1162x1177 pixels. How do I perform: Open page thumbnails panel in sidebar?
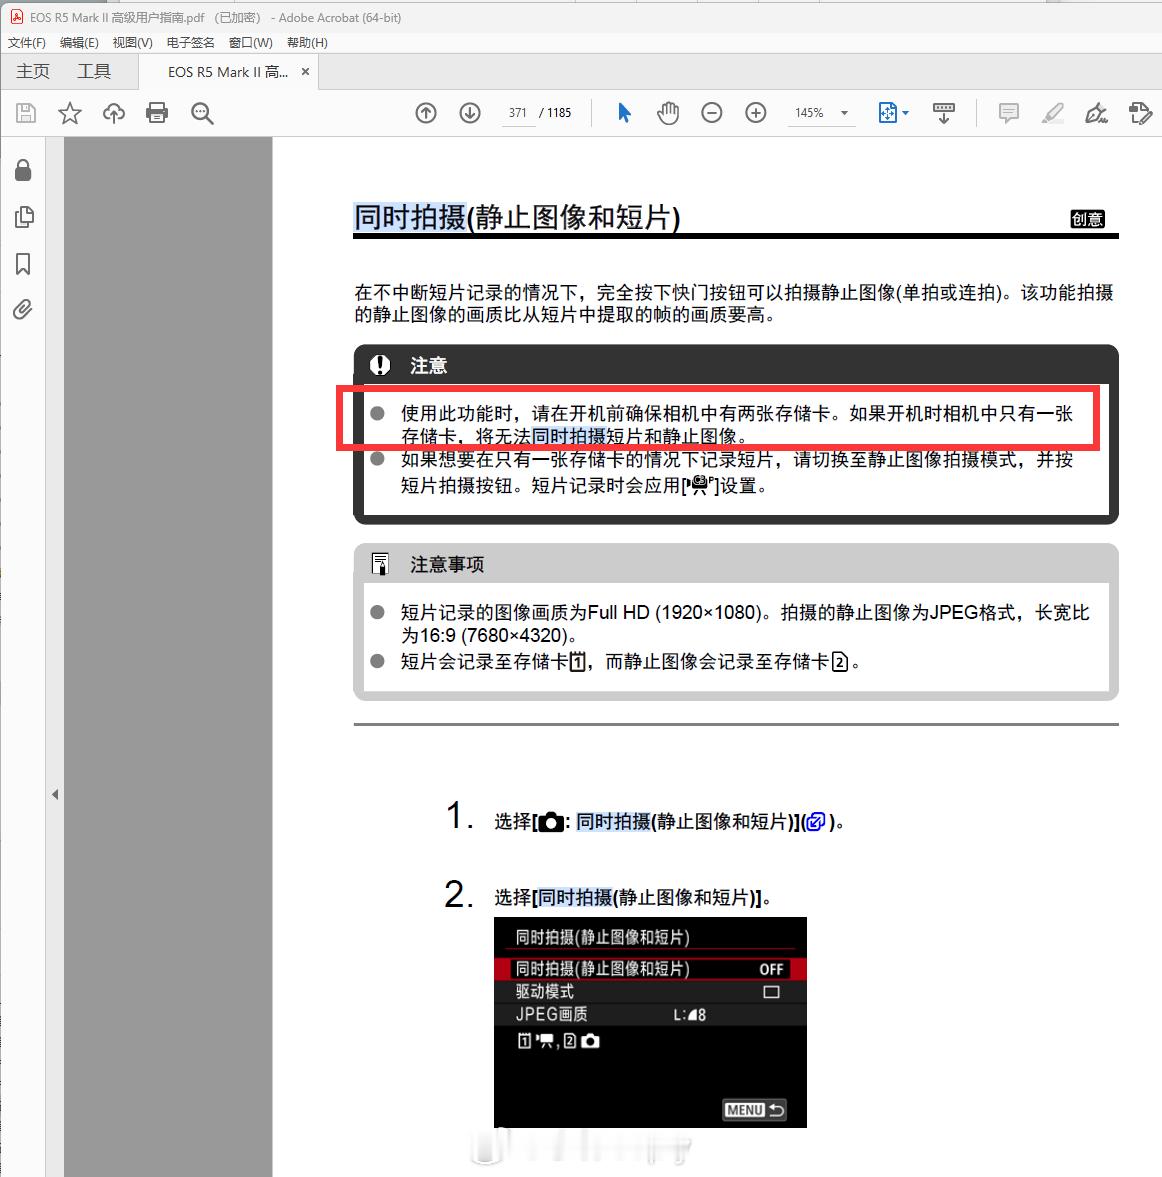(24, 217)
